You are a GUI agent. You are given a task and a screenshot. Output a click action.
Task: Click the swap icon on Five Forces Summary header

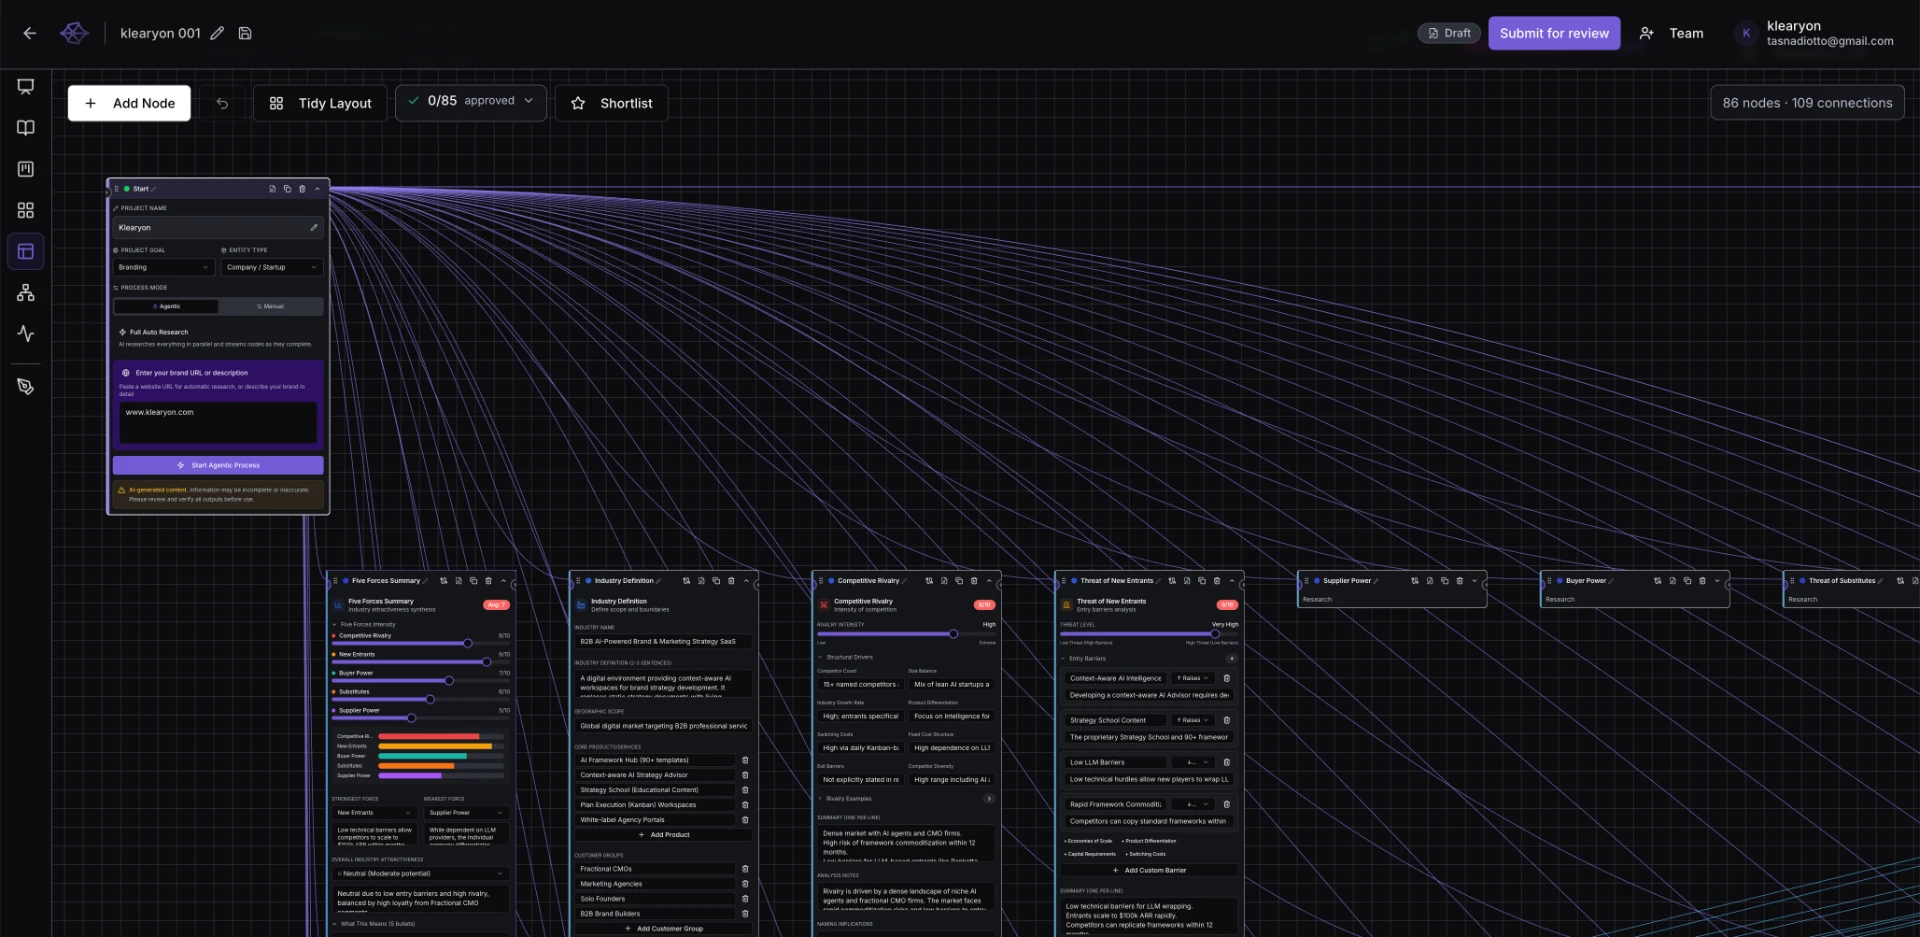[444, 581]
